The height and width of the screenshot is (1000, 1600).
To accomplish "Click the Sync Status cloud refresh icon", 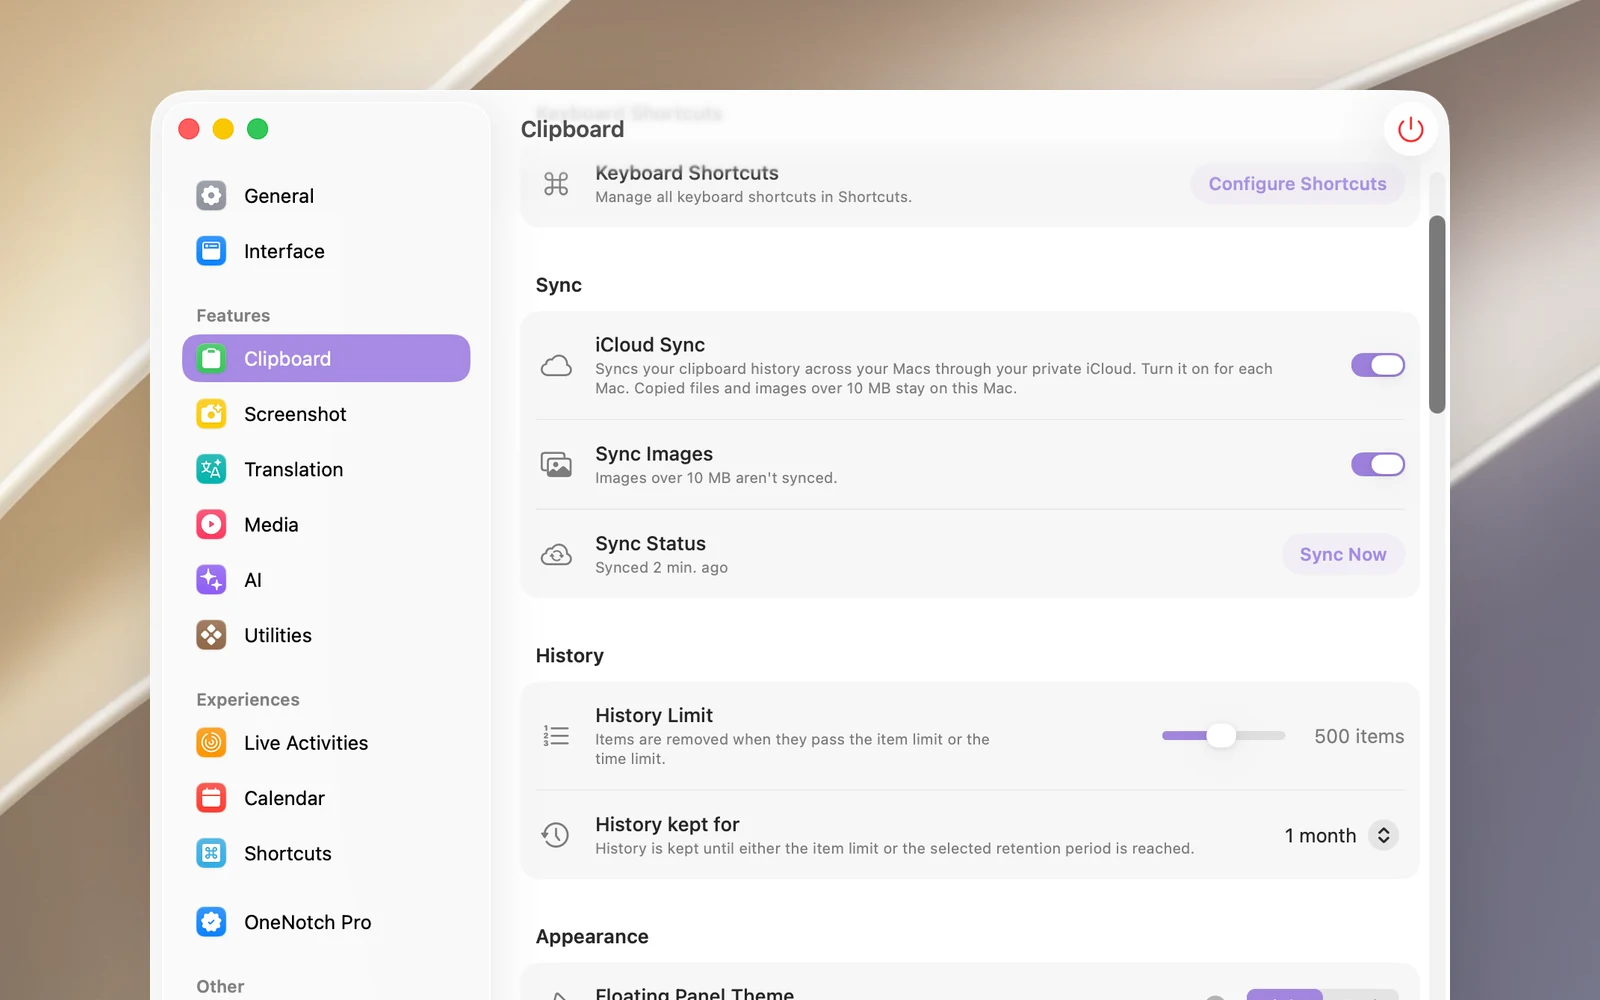I will pos(556,555).
